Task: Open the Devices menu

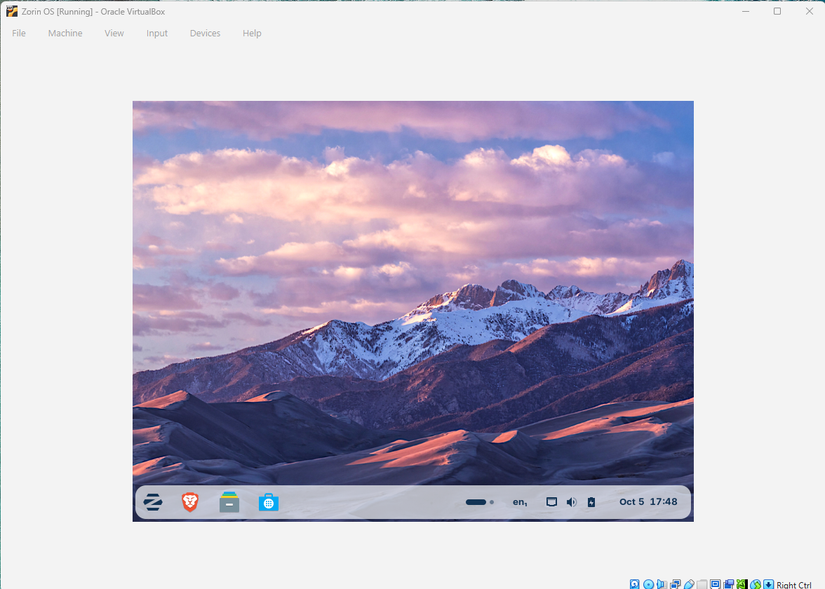Action: click(x=205, y=33)
